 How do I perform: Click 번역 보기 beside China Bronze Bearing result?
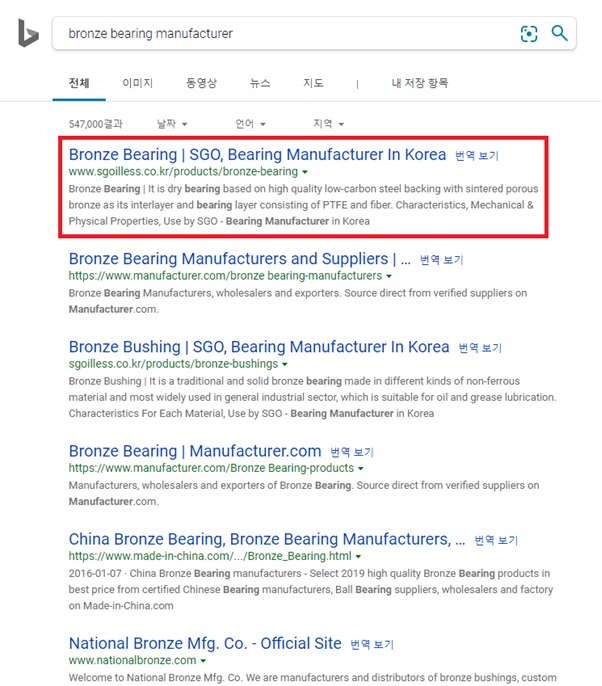496,540
